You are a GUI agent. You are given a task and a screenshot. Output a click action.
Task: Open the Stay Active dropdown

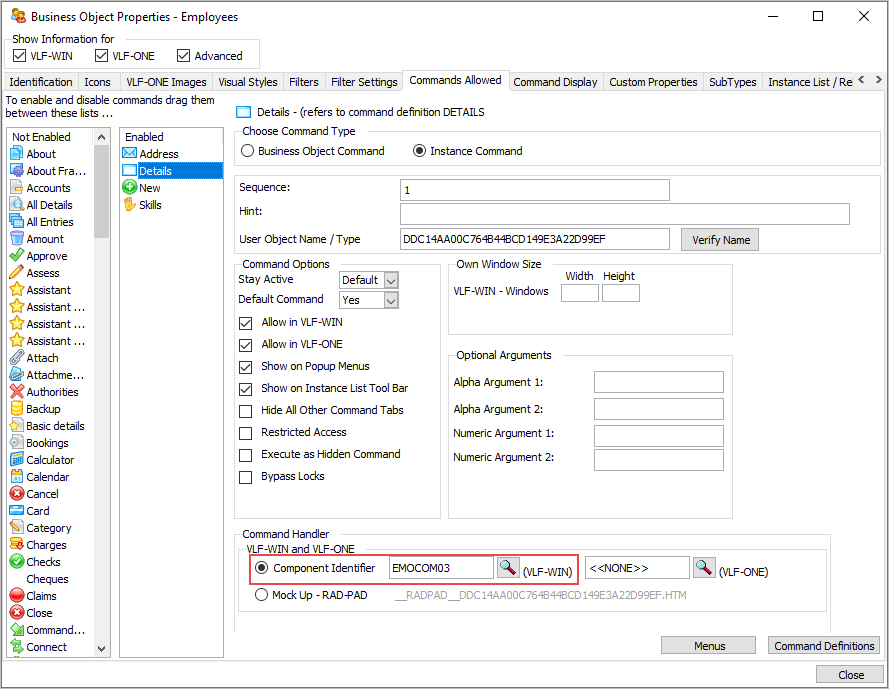[390, 280]
